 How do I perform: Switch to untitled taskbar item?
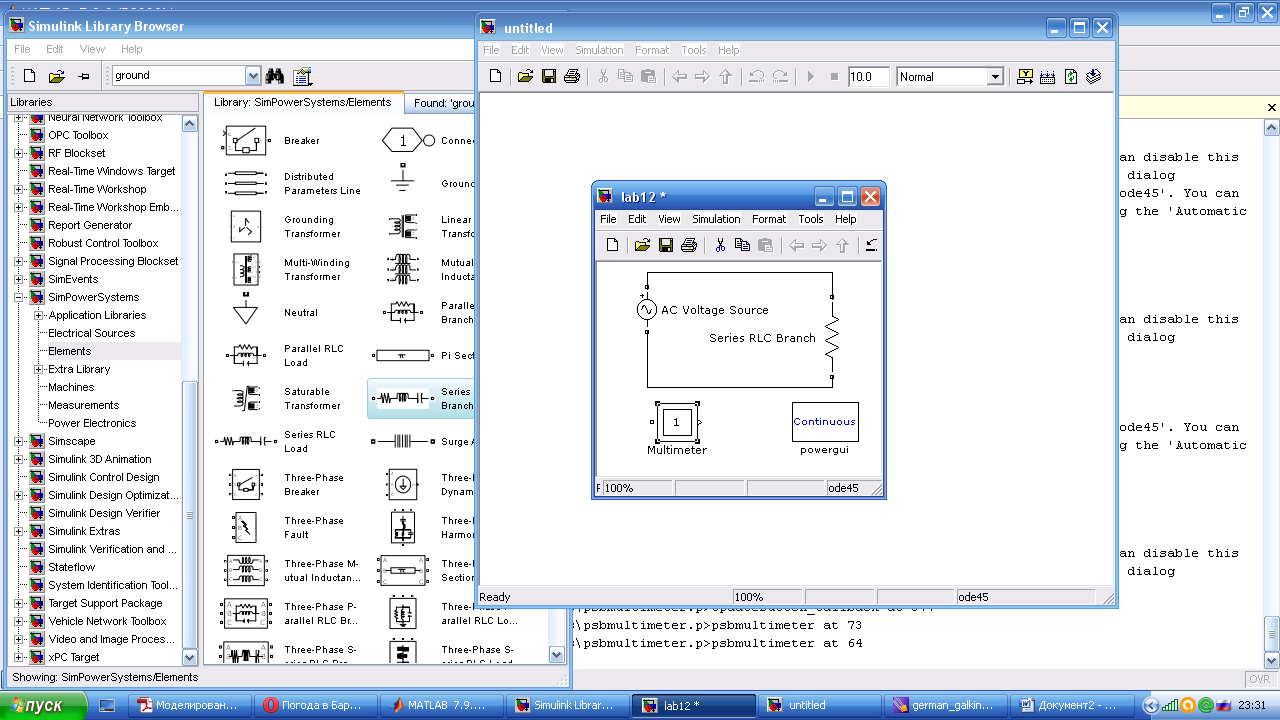click(x=819, y=705)
